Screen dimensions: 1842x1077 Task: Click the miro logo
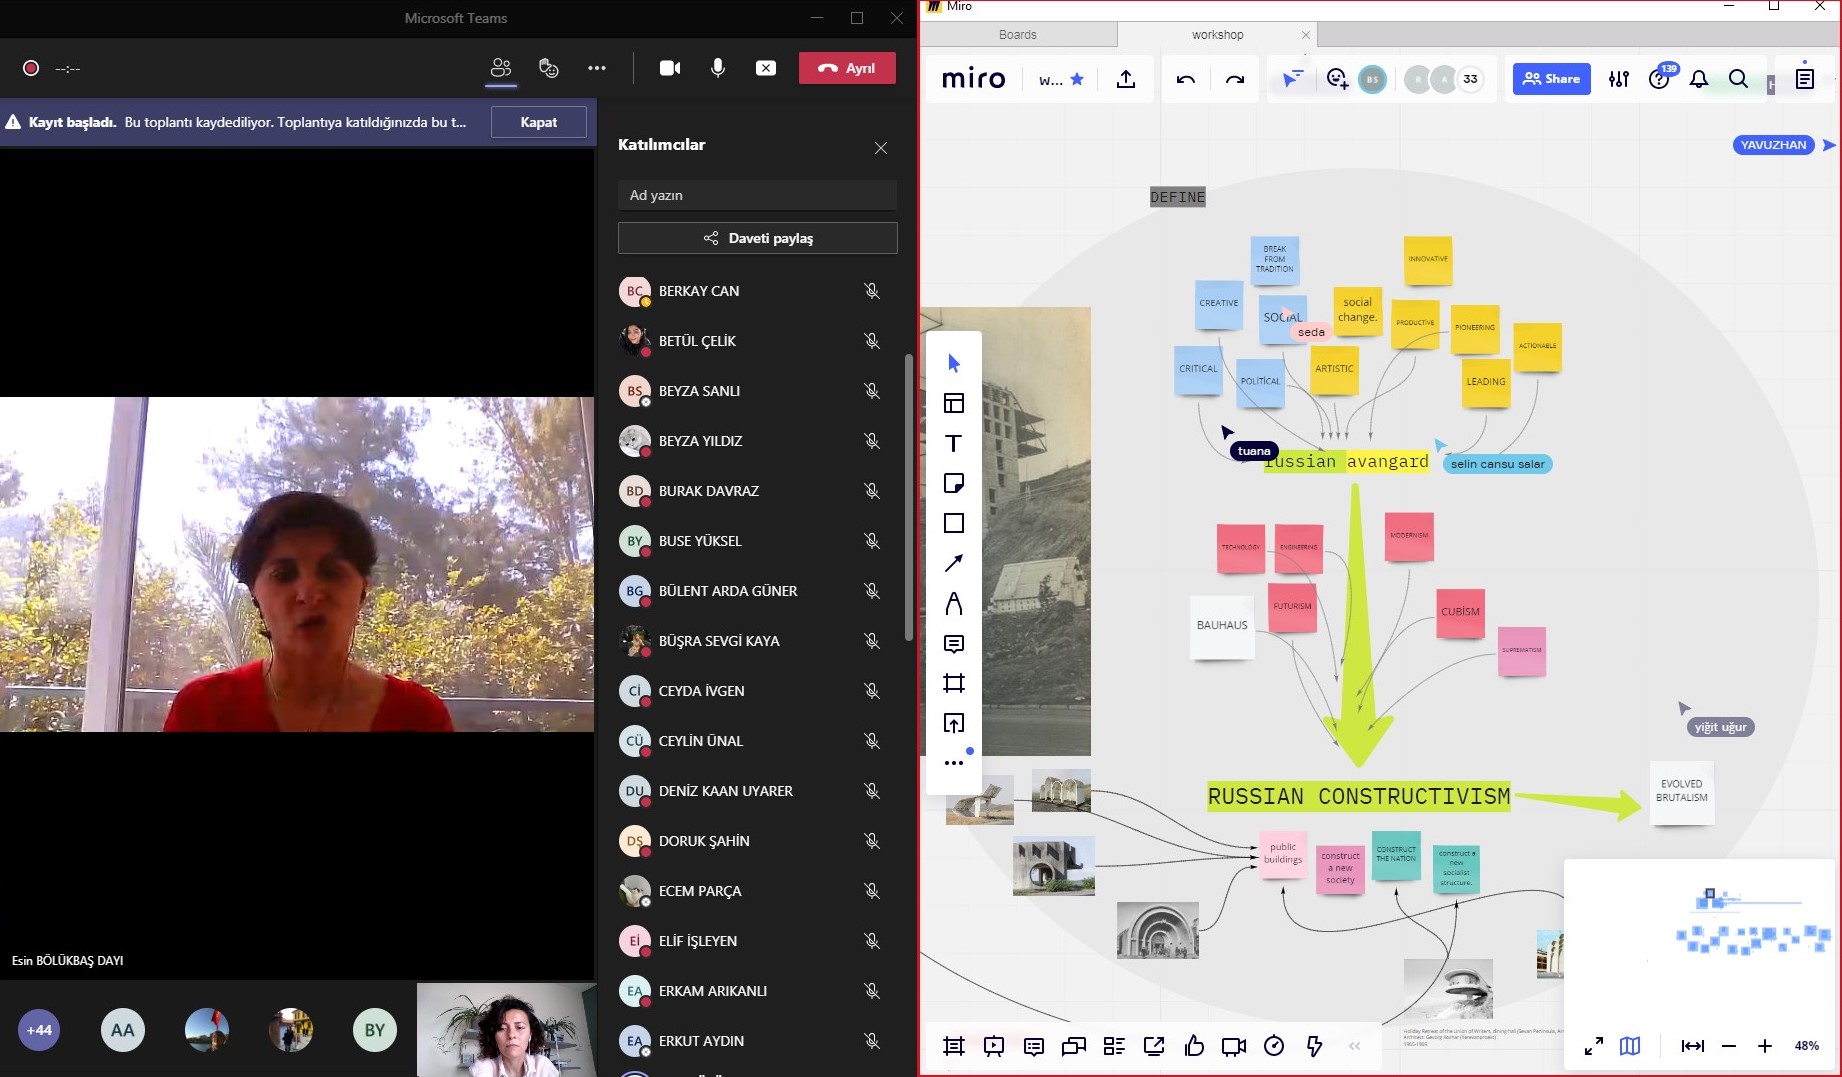pyautogui.click(x=974, y=79)
